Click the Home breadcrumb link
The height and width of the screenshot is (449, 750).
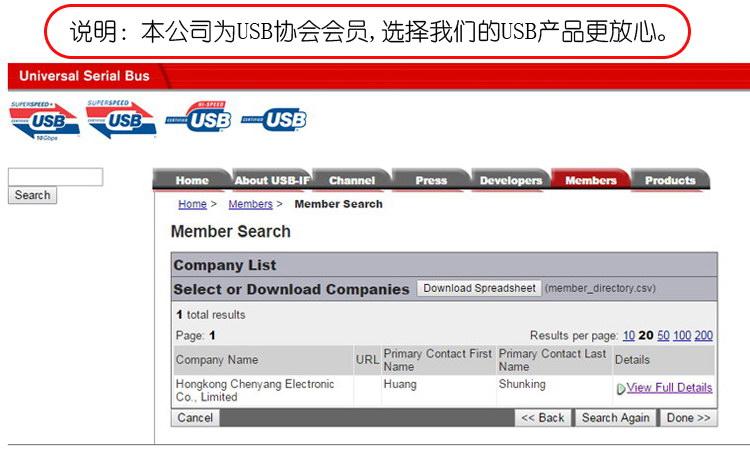(192, 204)
